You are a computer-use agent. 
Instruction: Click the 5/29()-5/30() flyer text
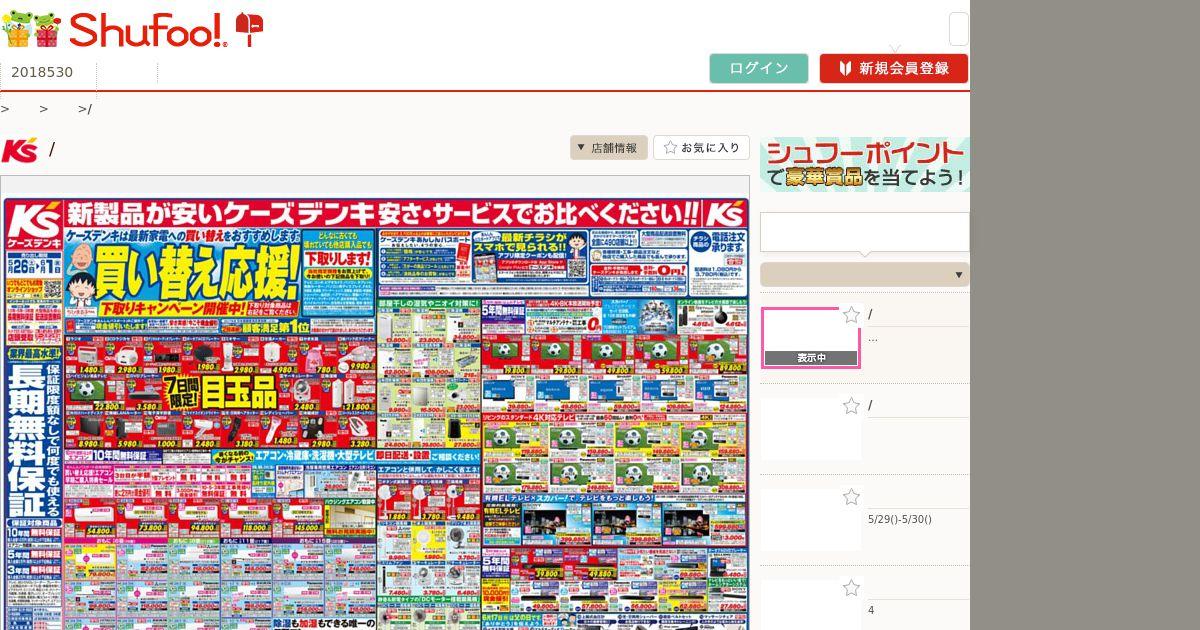(x=900, y=520)
